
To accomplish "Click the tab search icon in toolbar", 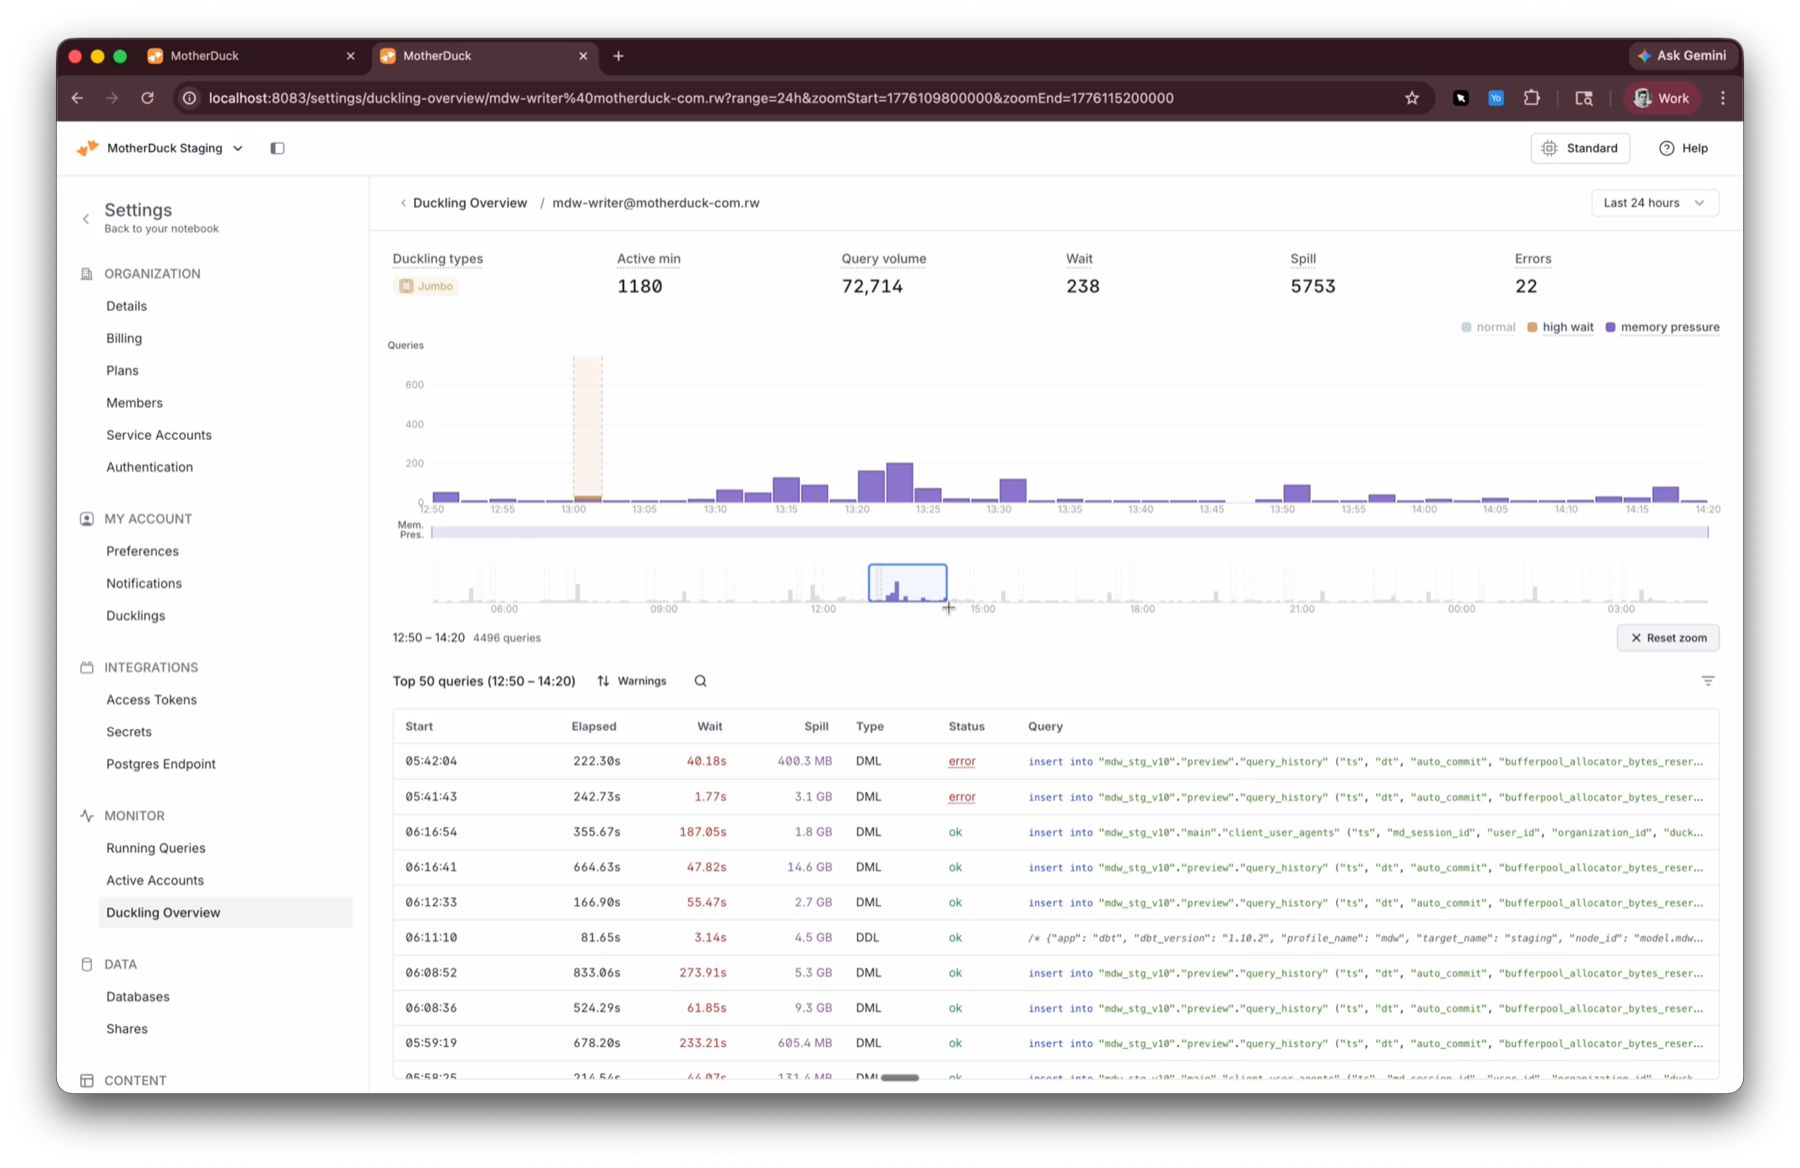I will (1584, 98).
